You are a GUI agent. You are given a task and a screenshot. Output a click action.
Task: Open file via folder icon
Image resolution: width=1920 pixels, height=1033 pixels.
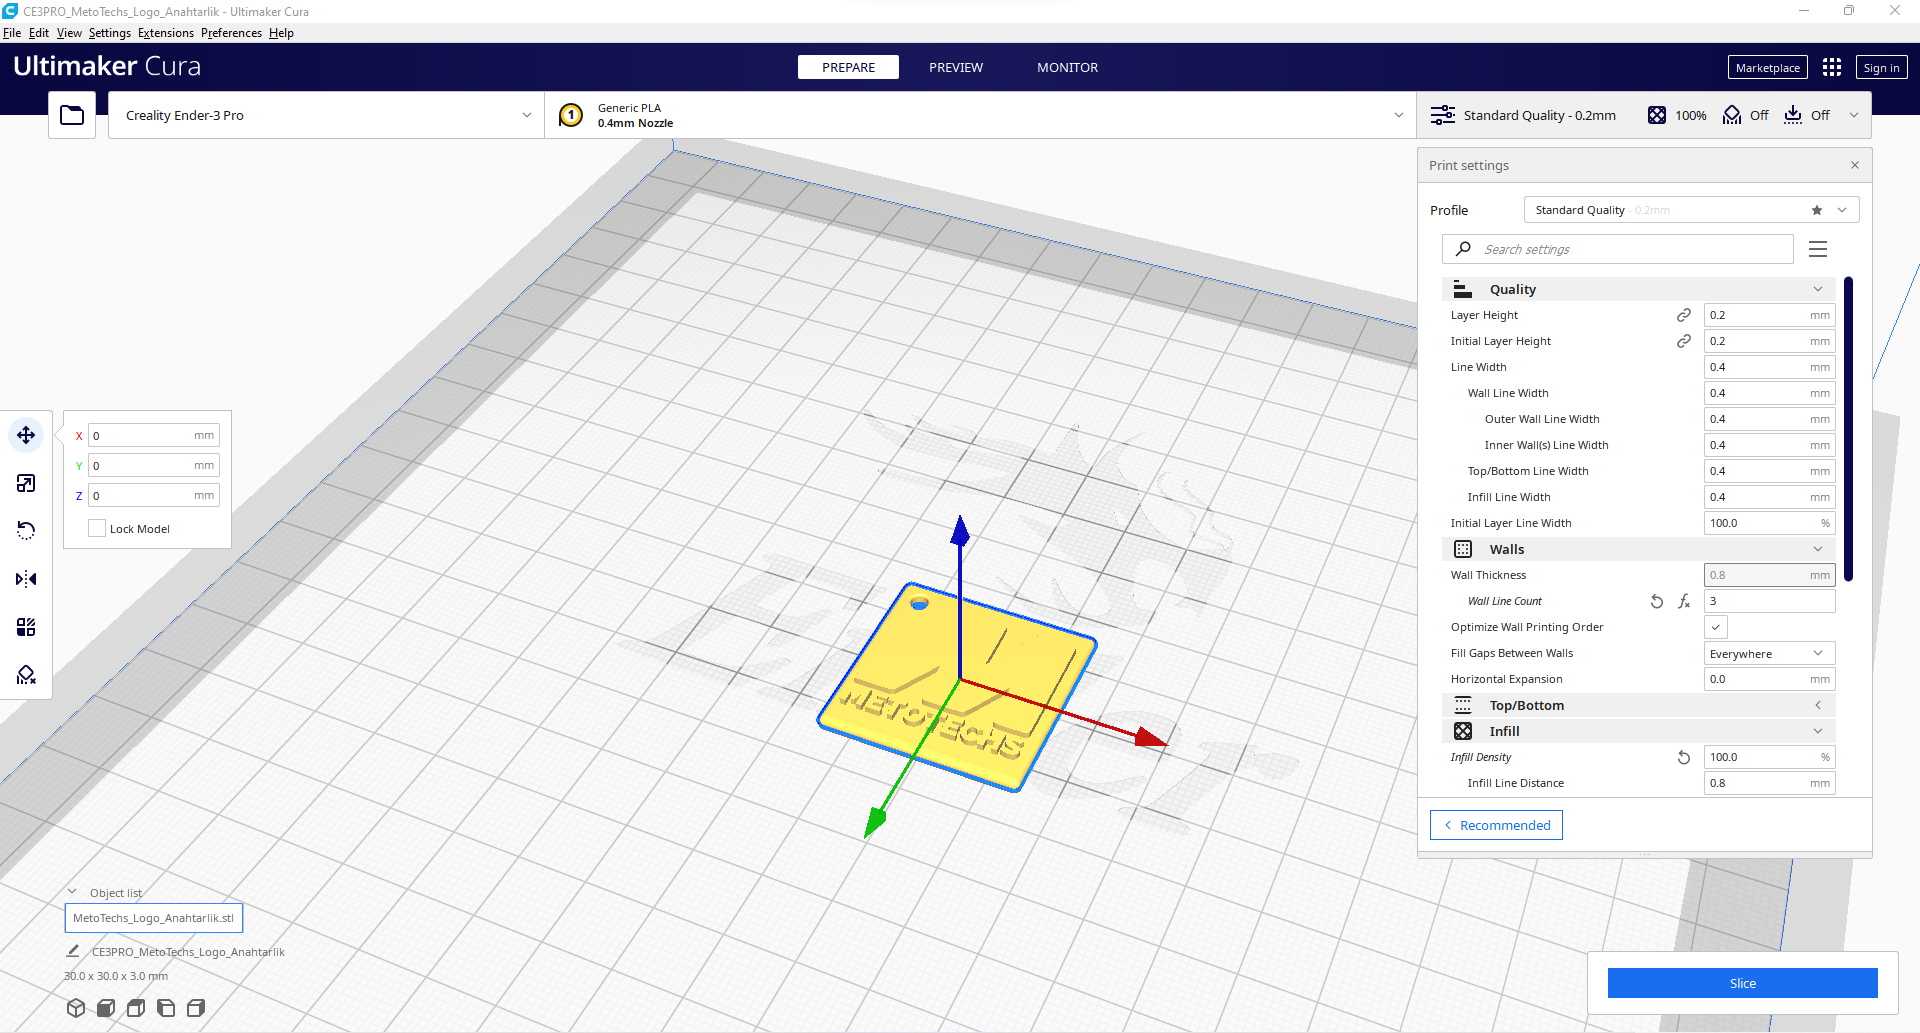(72, 115)
